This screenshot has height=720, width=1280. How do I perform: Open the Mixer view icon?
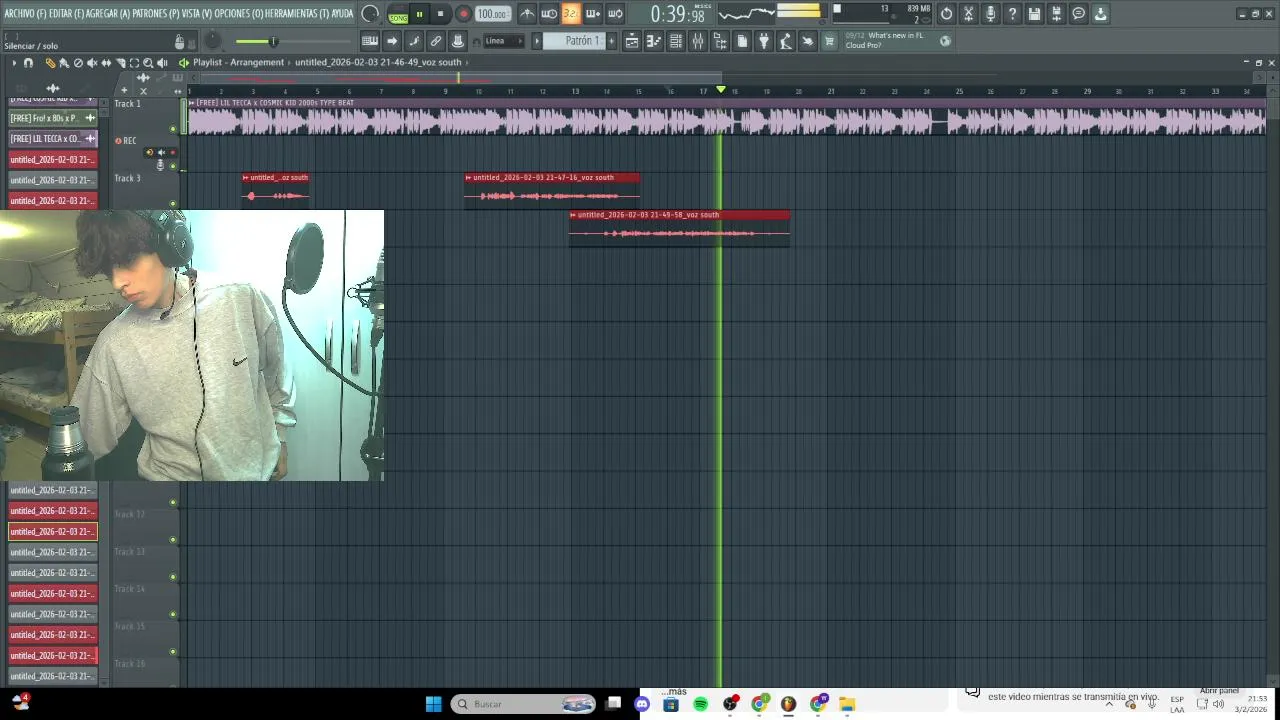[x=698, y=41]
